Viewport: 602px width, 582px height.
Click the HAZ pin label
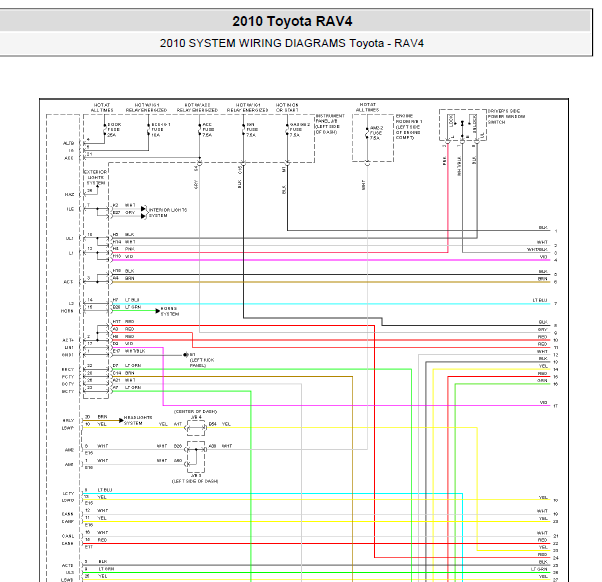pos(69,195)
